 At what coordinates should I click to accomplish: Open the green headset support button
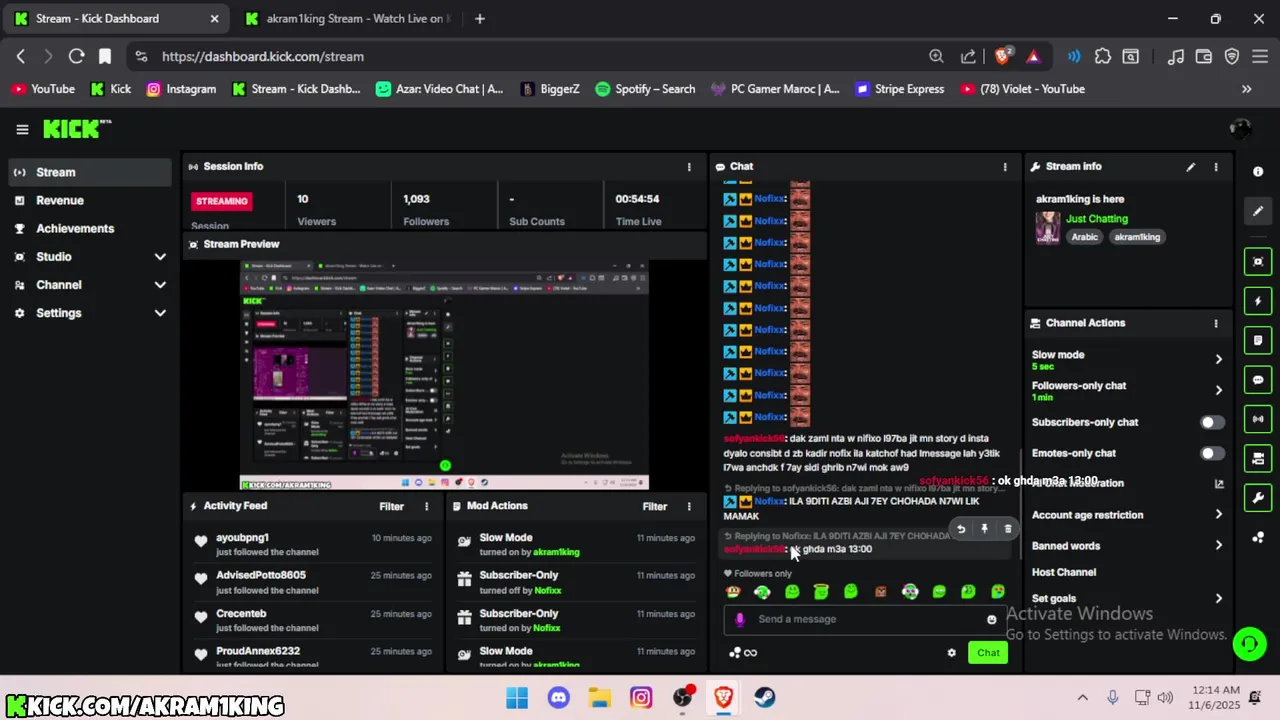point(1249,643)
